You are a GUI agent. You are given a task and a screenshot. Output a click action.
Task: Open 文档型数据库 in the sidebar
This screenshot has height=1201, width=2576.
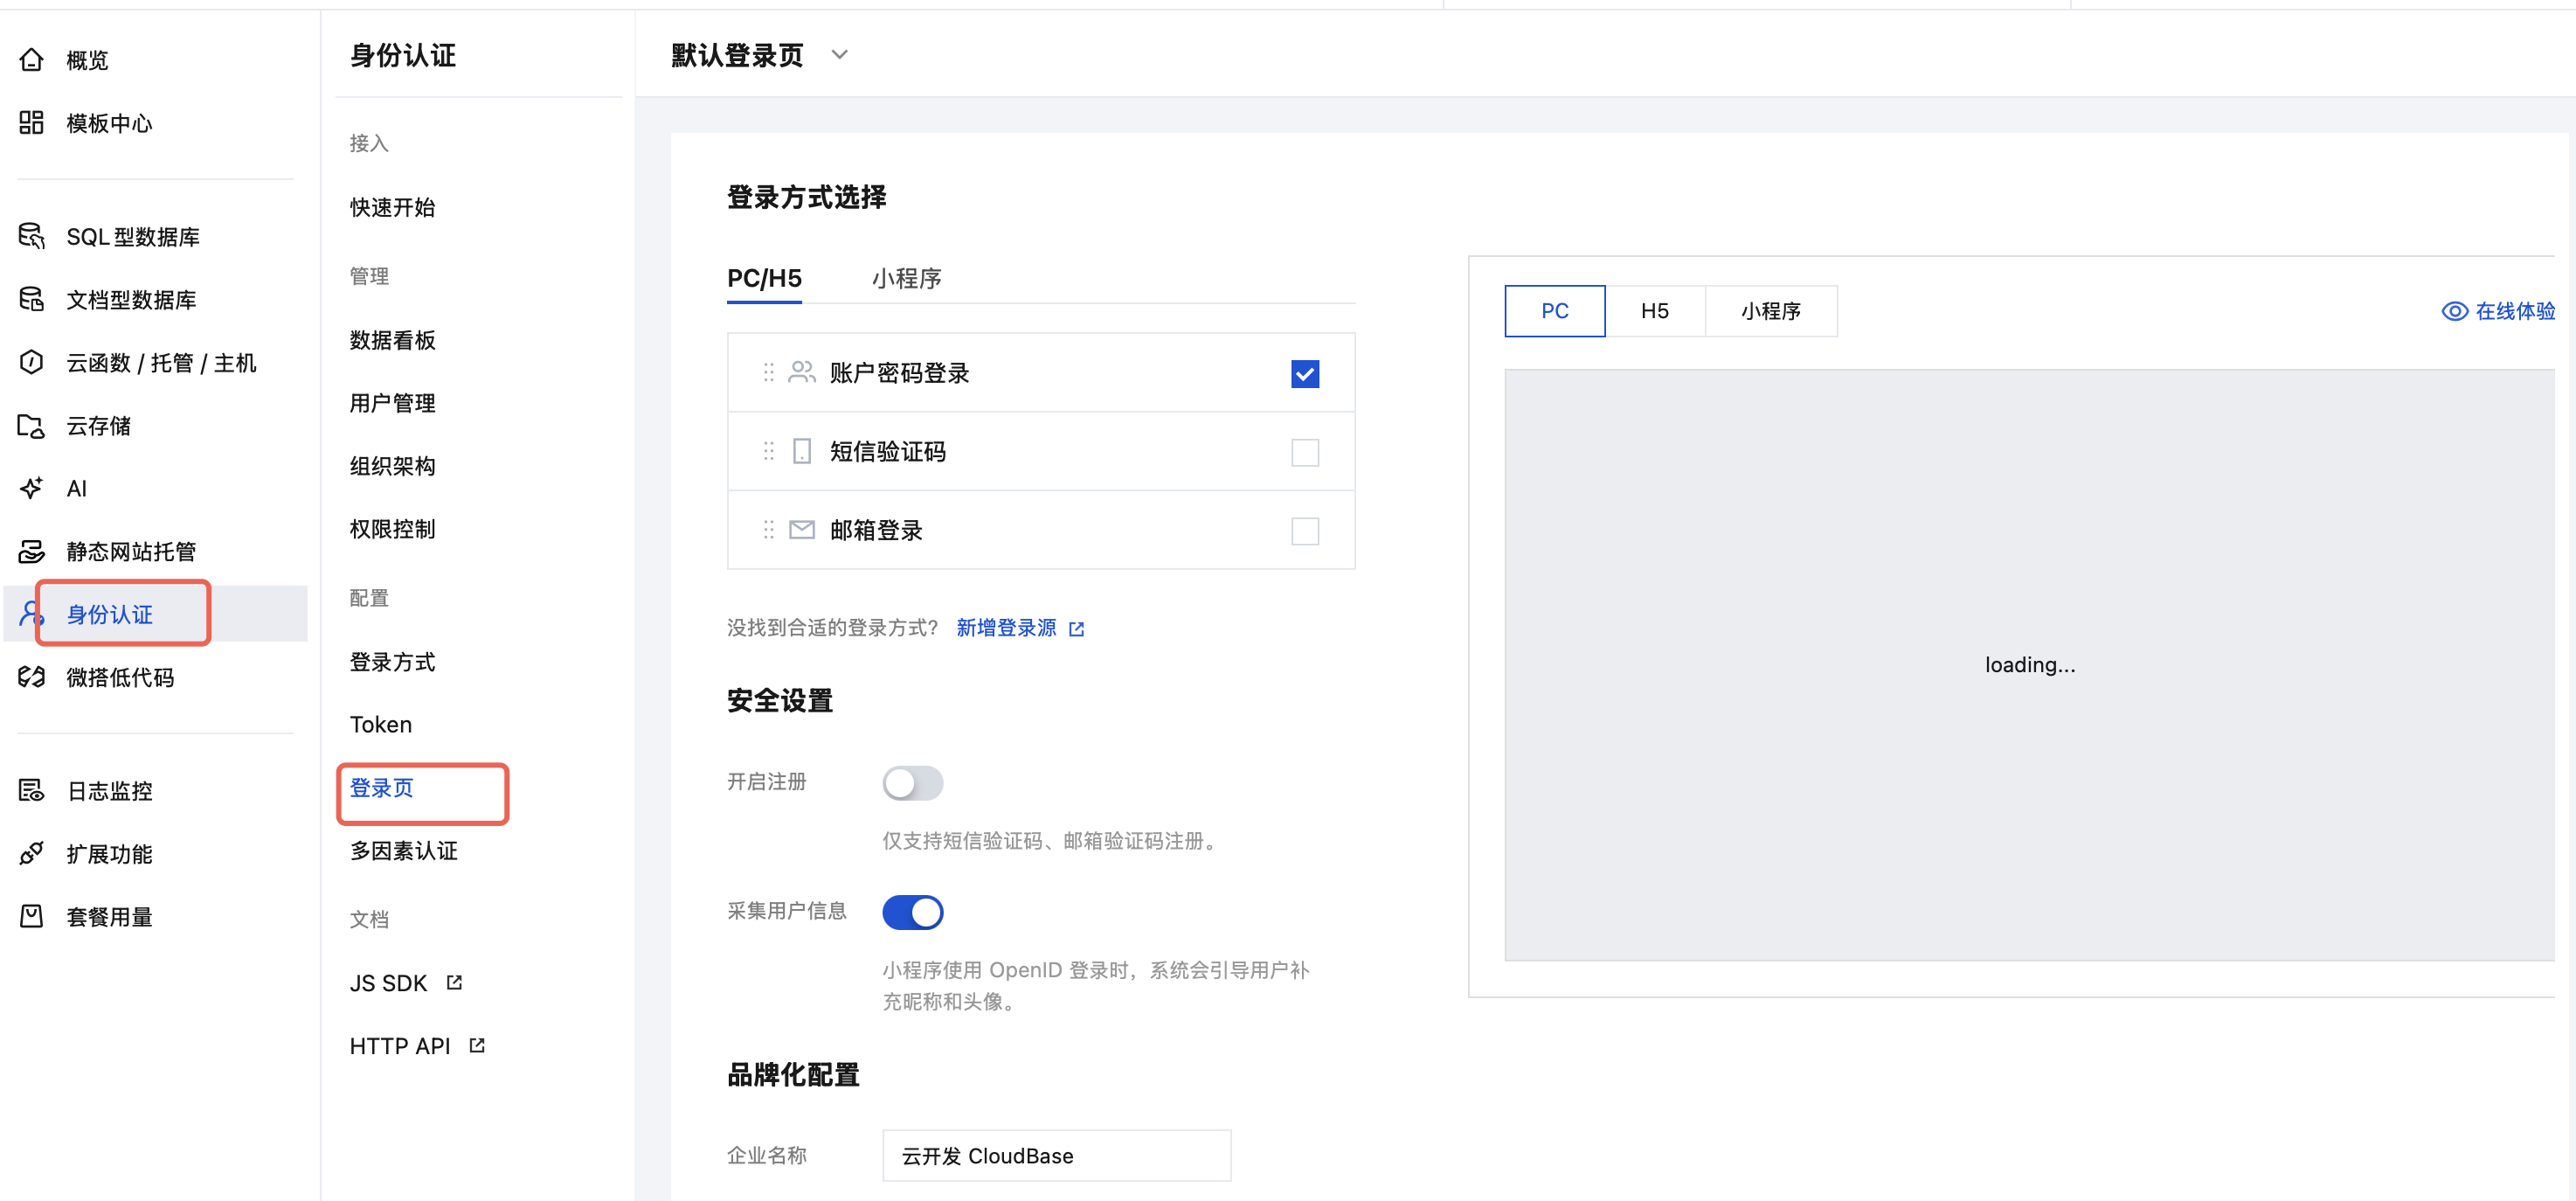click(x=31, y=299)
